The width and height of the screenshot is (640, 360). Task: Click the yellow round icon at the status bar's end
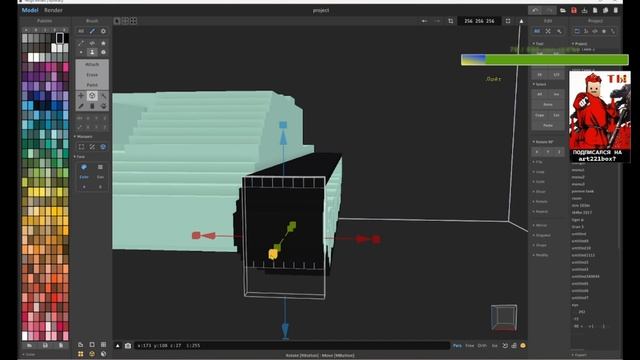523,346
